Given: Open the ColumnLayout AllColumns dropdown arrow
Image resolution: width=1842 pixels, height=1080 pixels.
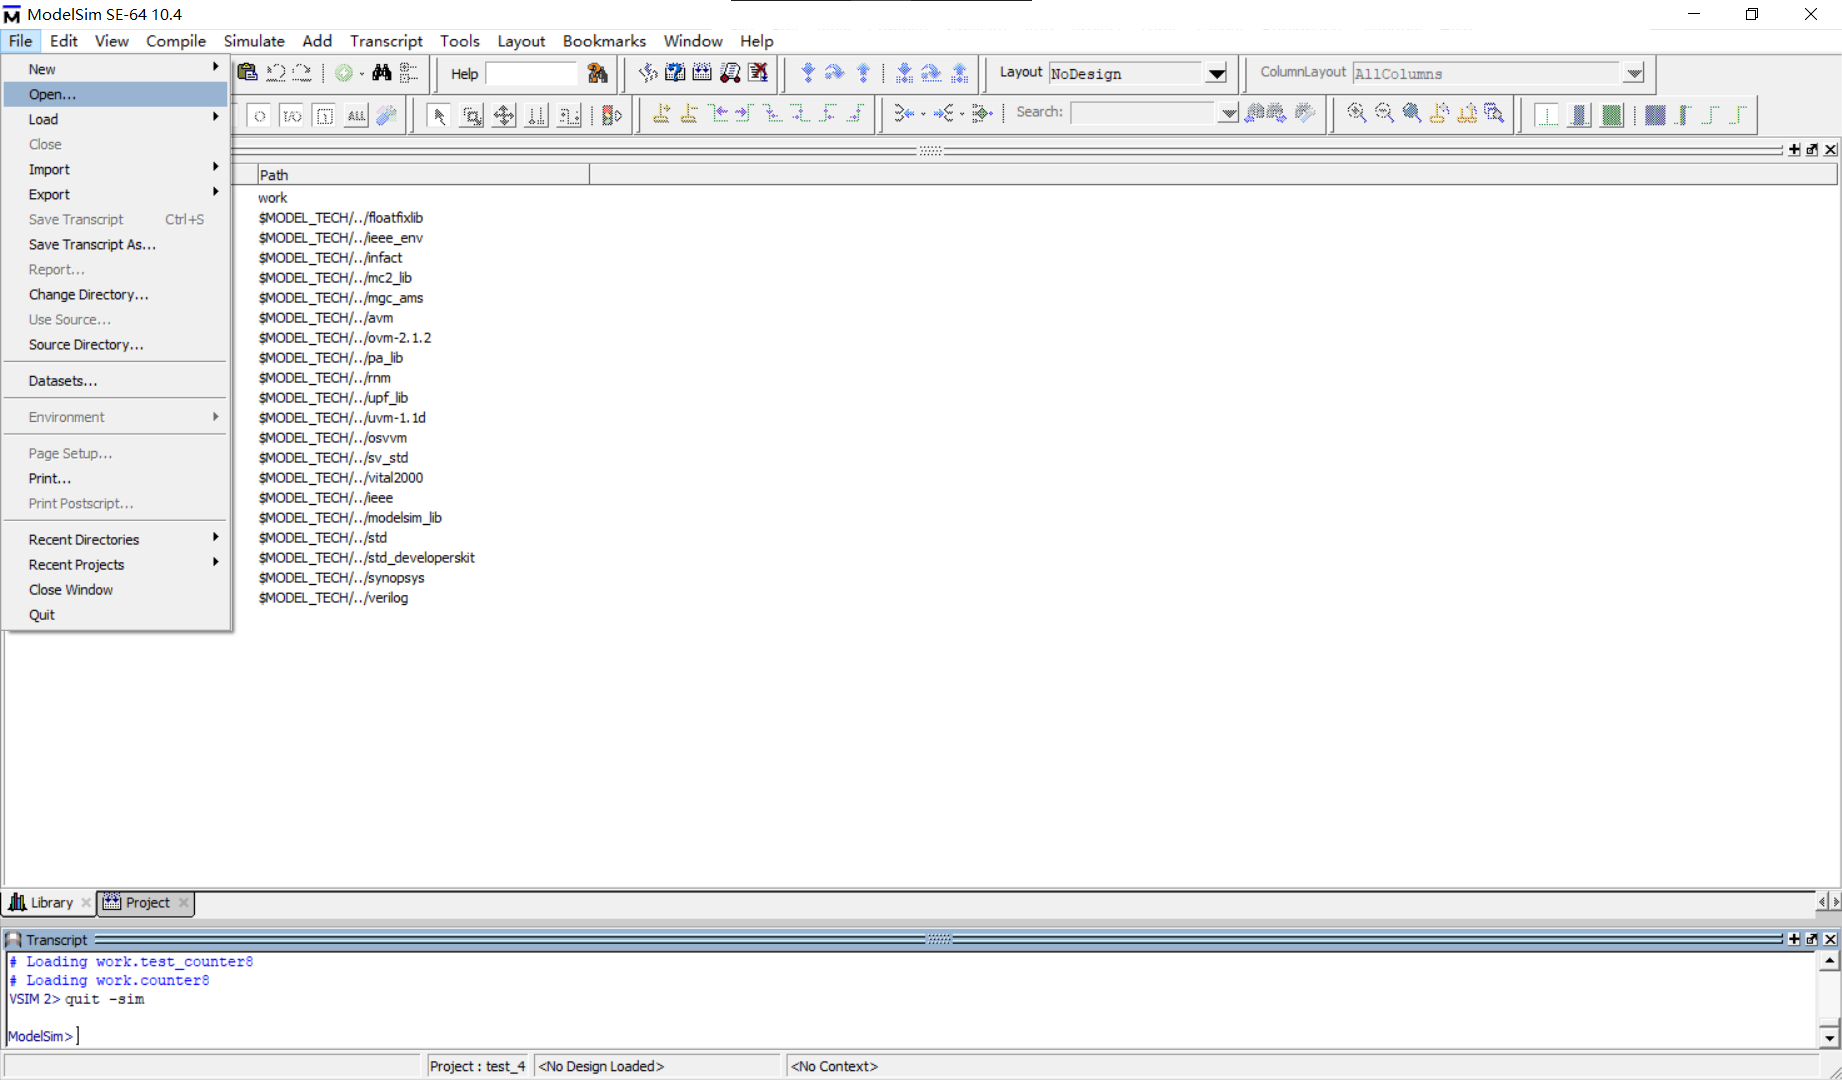Looking at the screenshot, I should tap(1633, 73).
